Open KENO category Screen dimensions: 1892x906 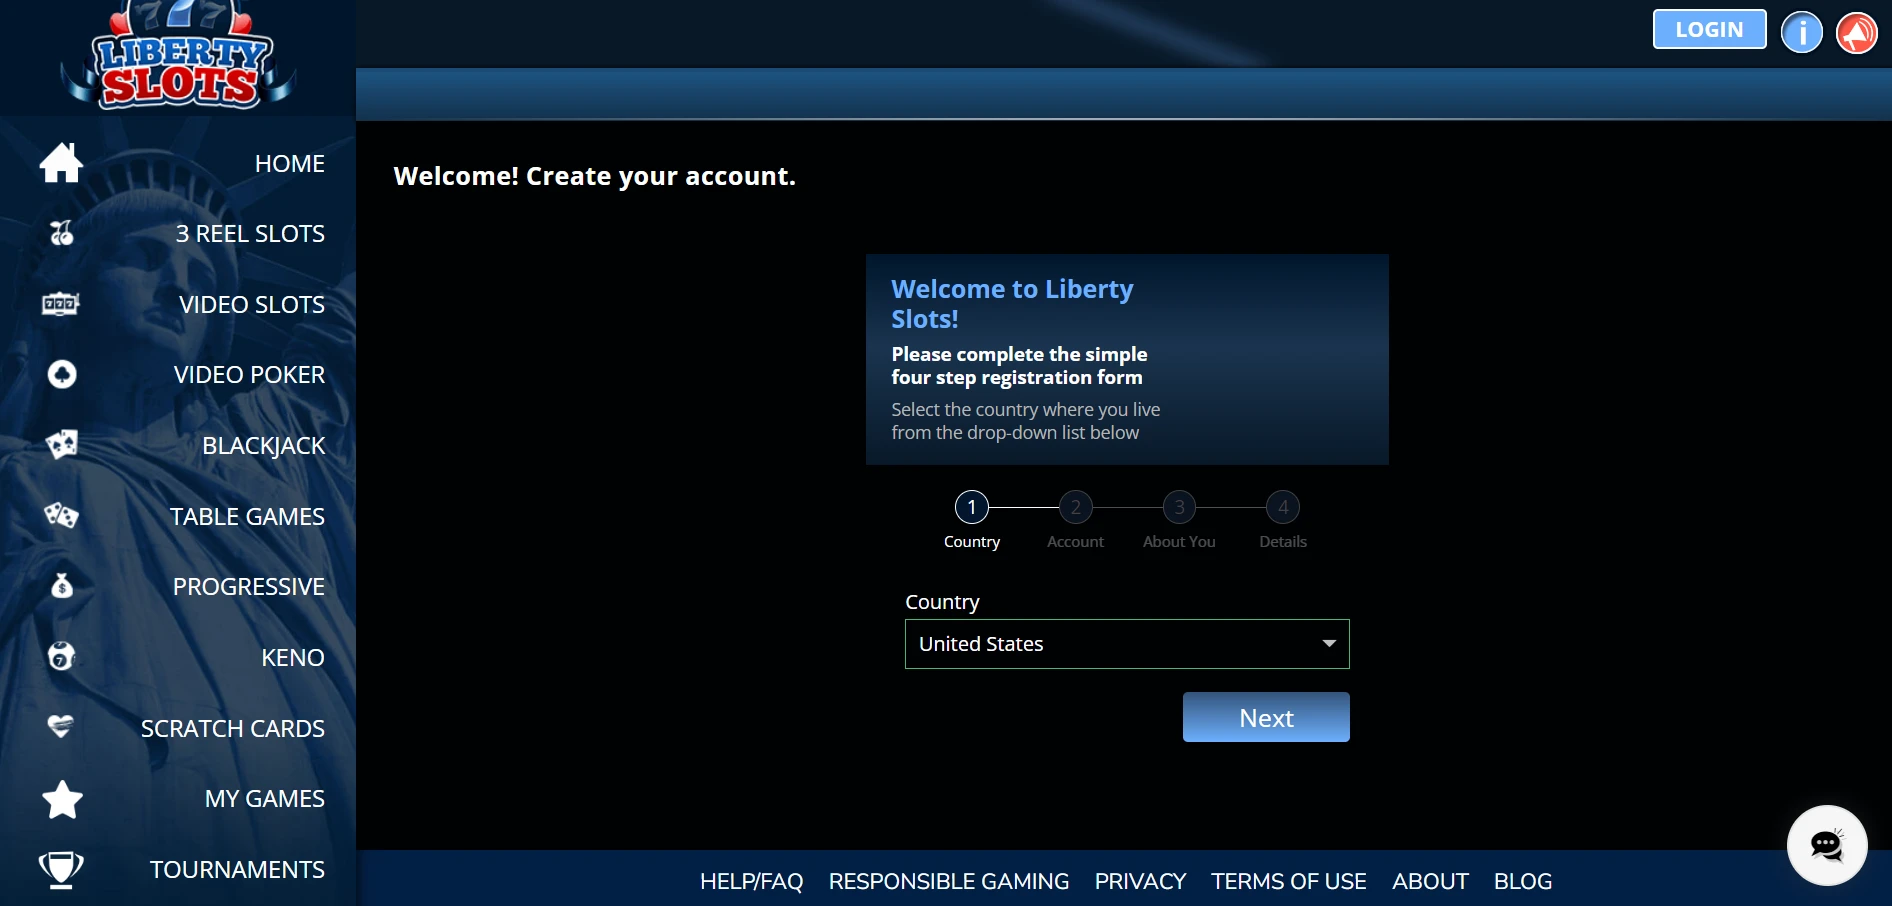point(293,658)
